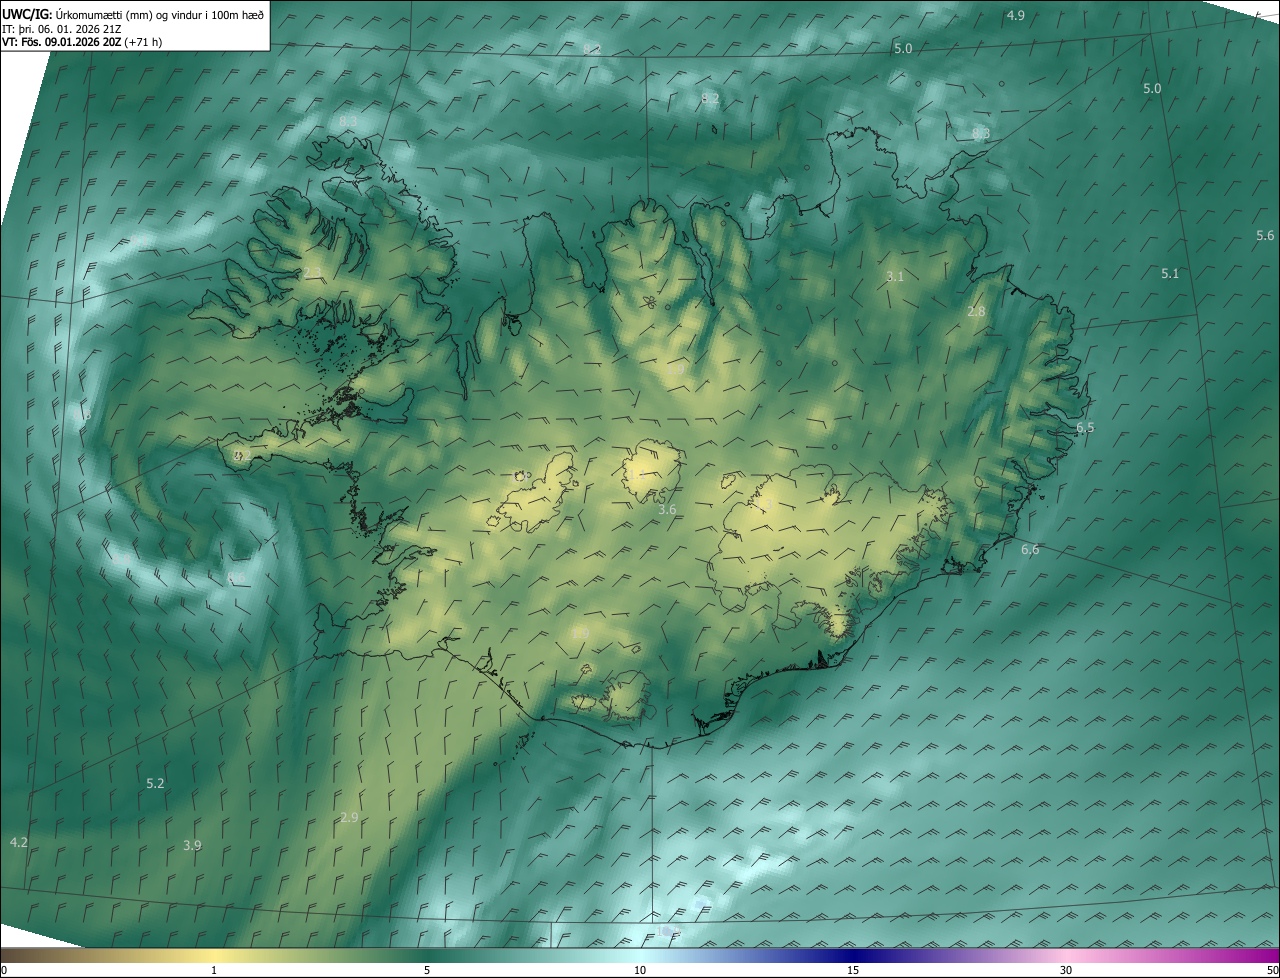Click the 5.2 value label

(155, 783)
